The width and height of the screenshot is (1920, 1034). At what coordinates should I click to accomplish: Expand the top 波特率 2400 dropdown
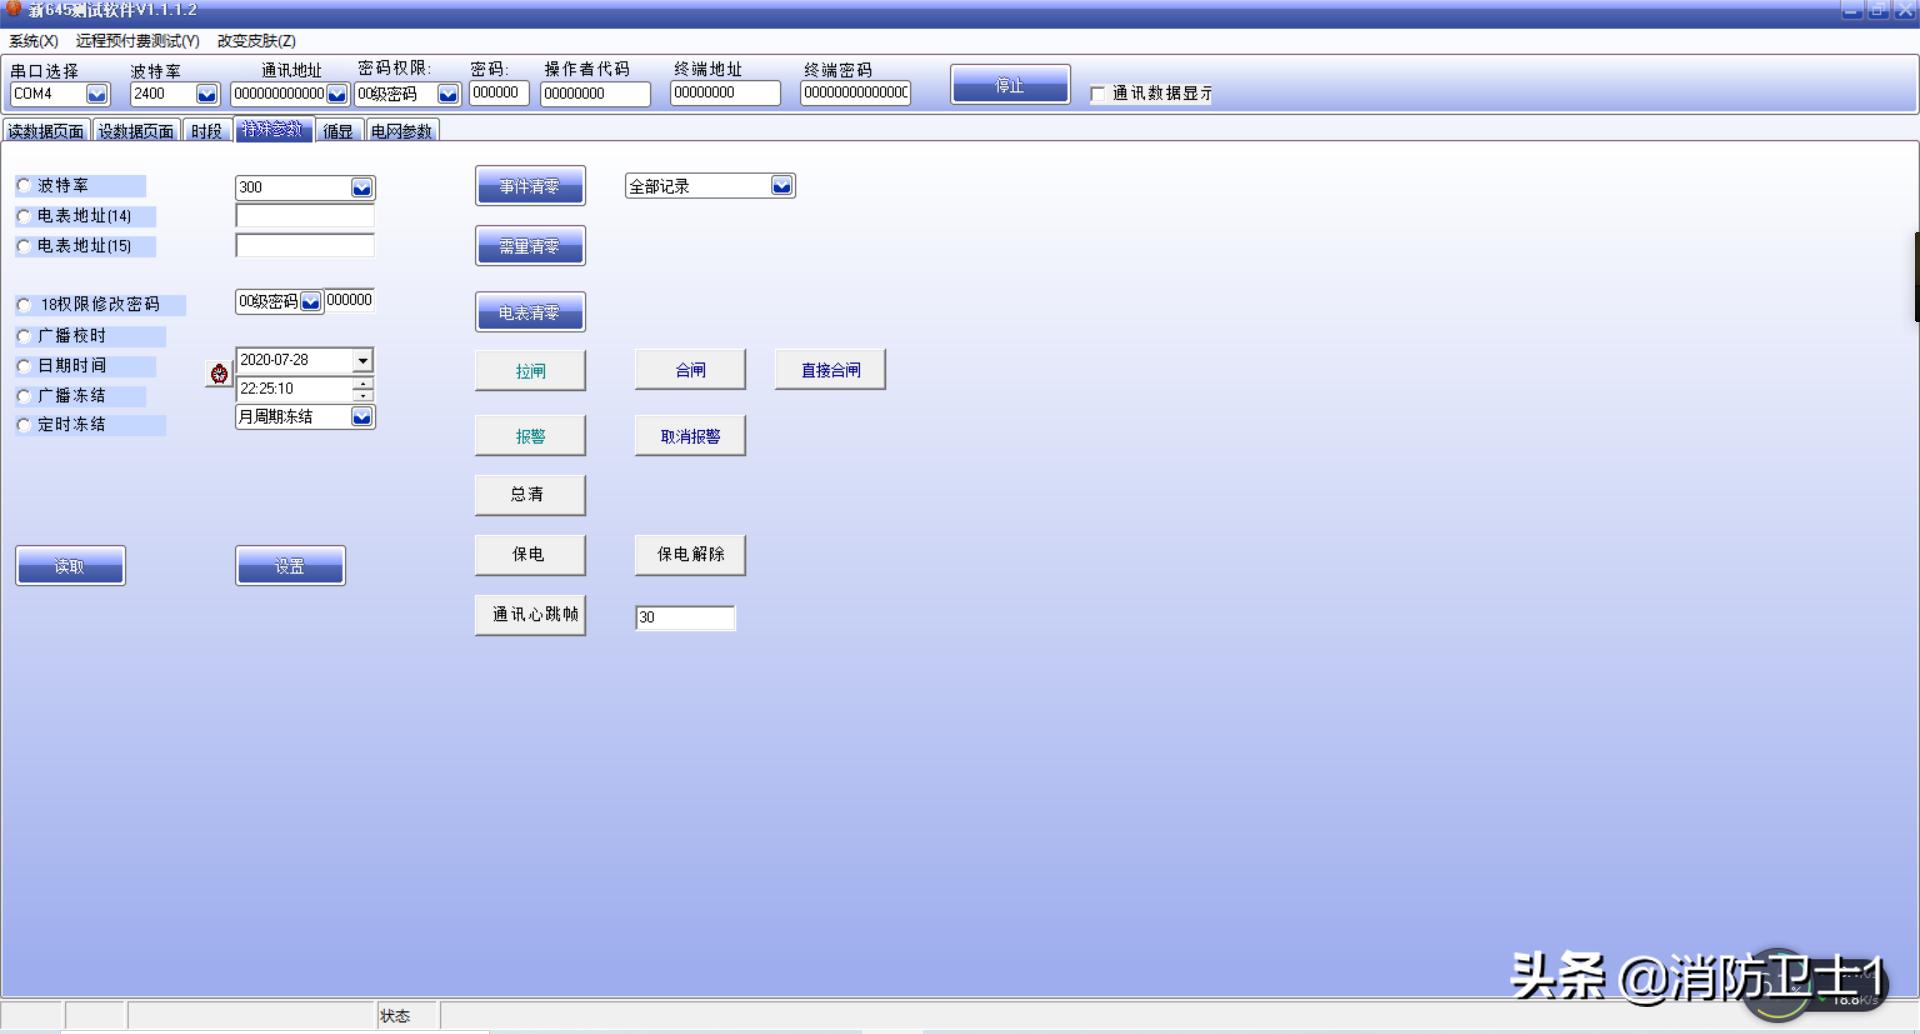tap(207, 94)
